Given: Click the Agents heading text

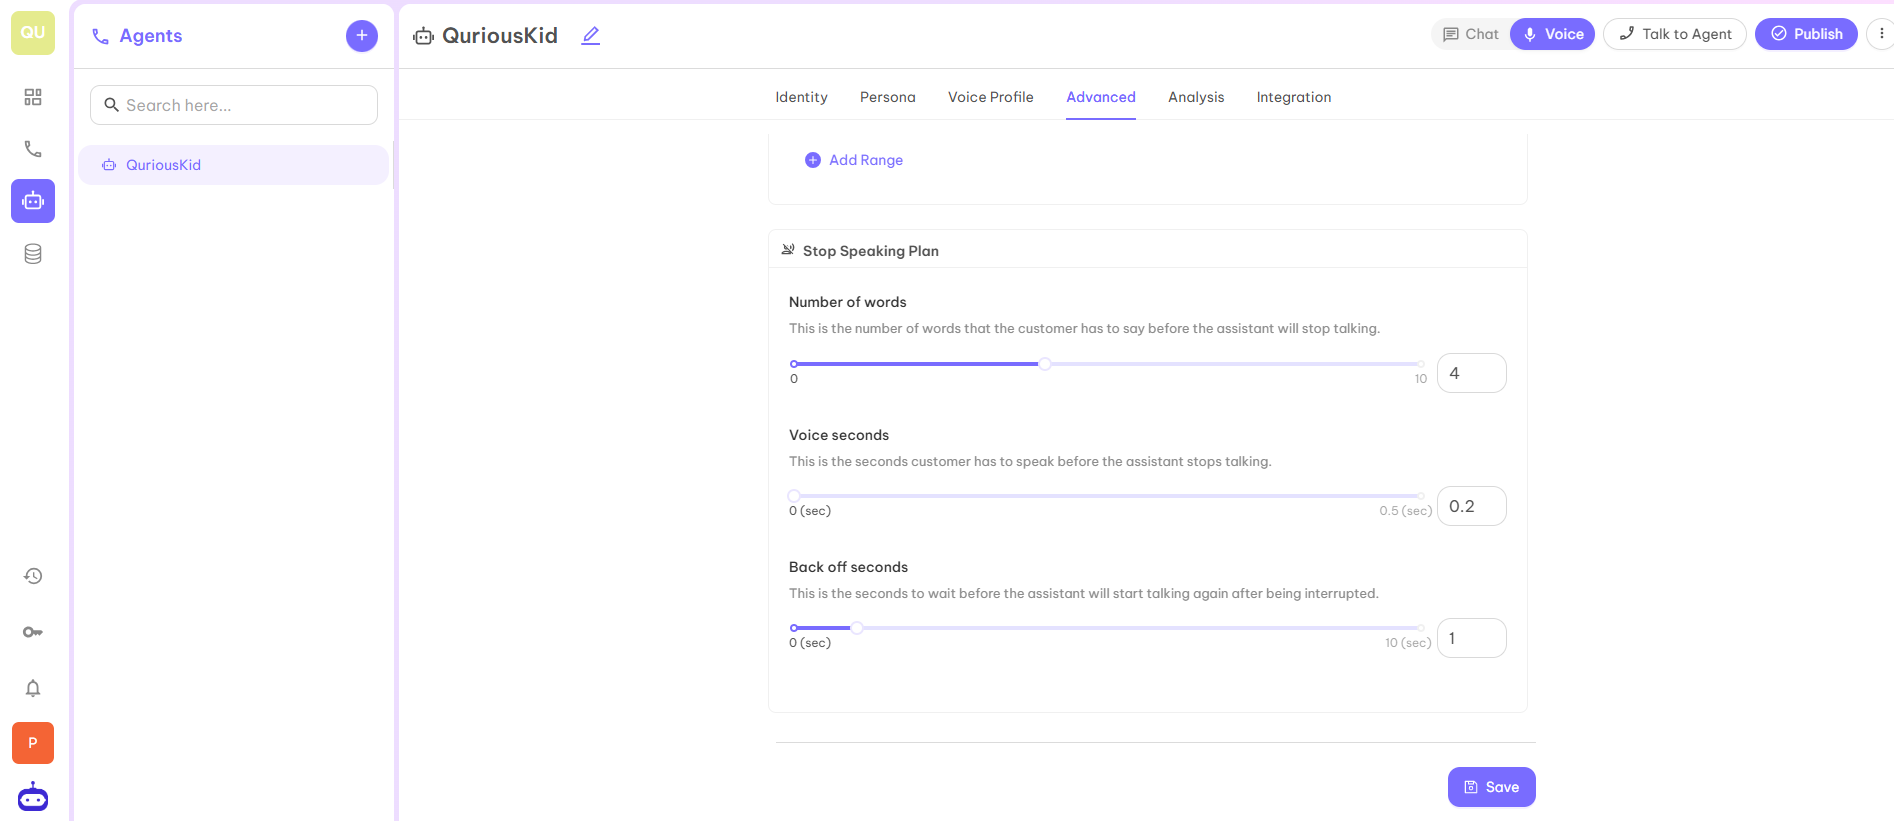Looking at the screenshot, I should pos(151,36).
